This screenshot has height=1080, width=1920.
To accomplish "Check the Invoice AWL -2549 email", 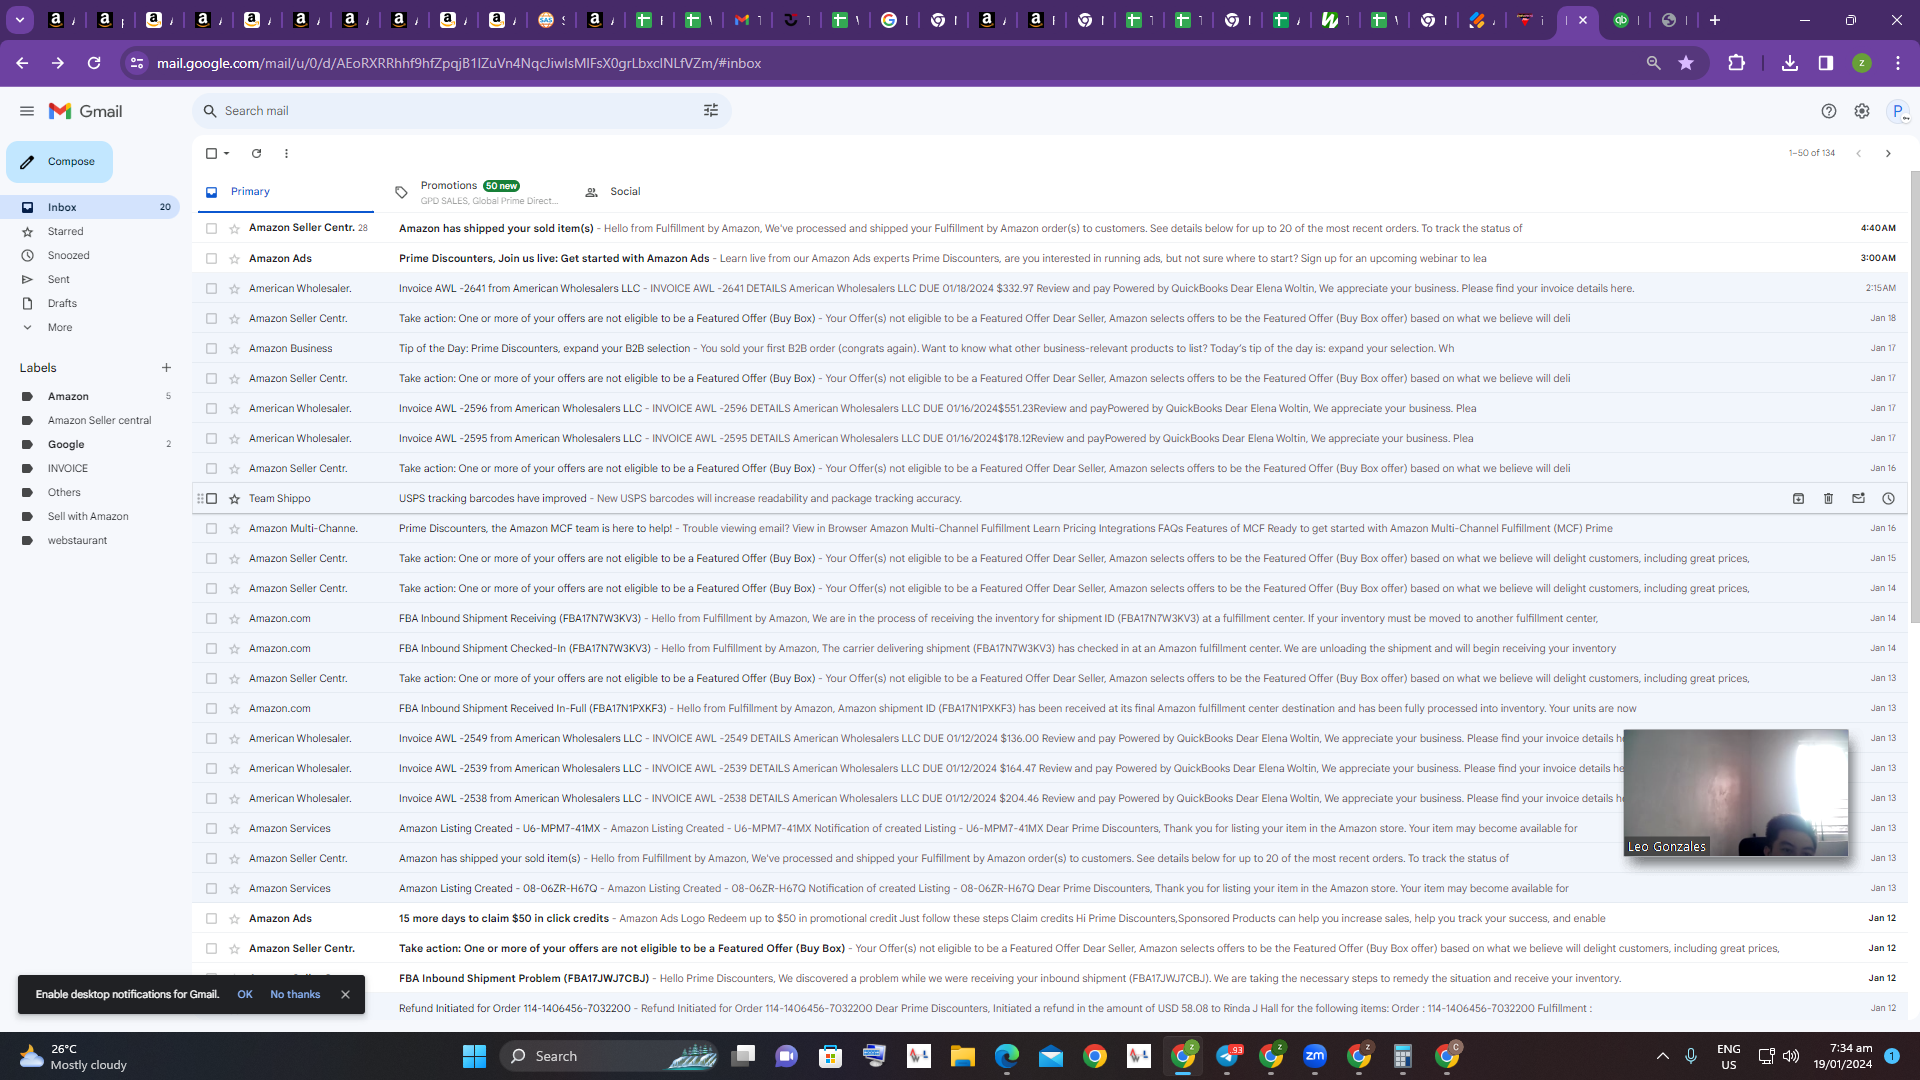I will pyautogui.click(x=211, y=738).
